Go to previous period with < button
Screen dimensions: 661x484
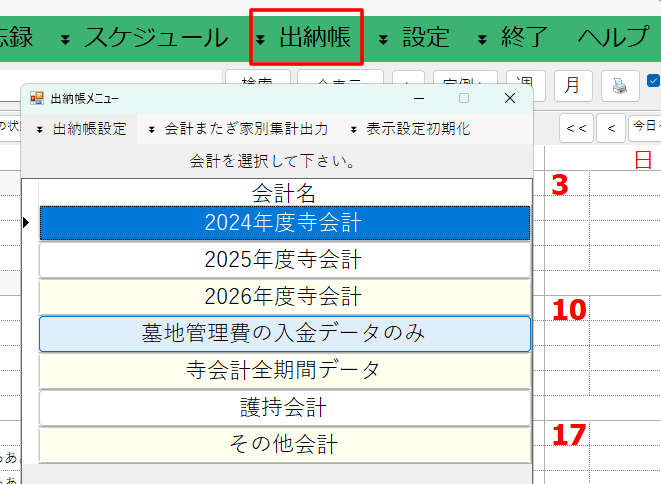[610, 128]
